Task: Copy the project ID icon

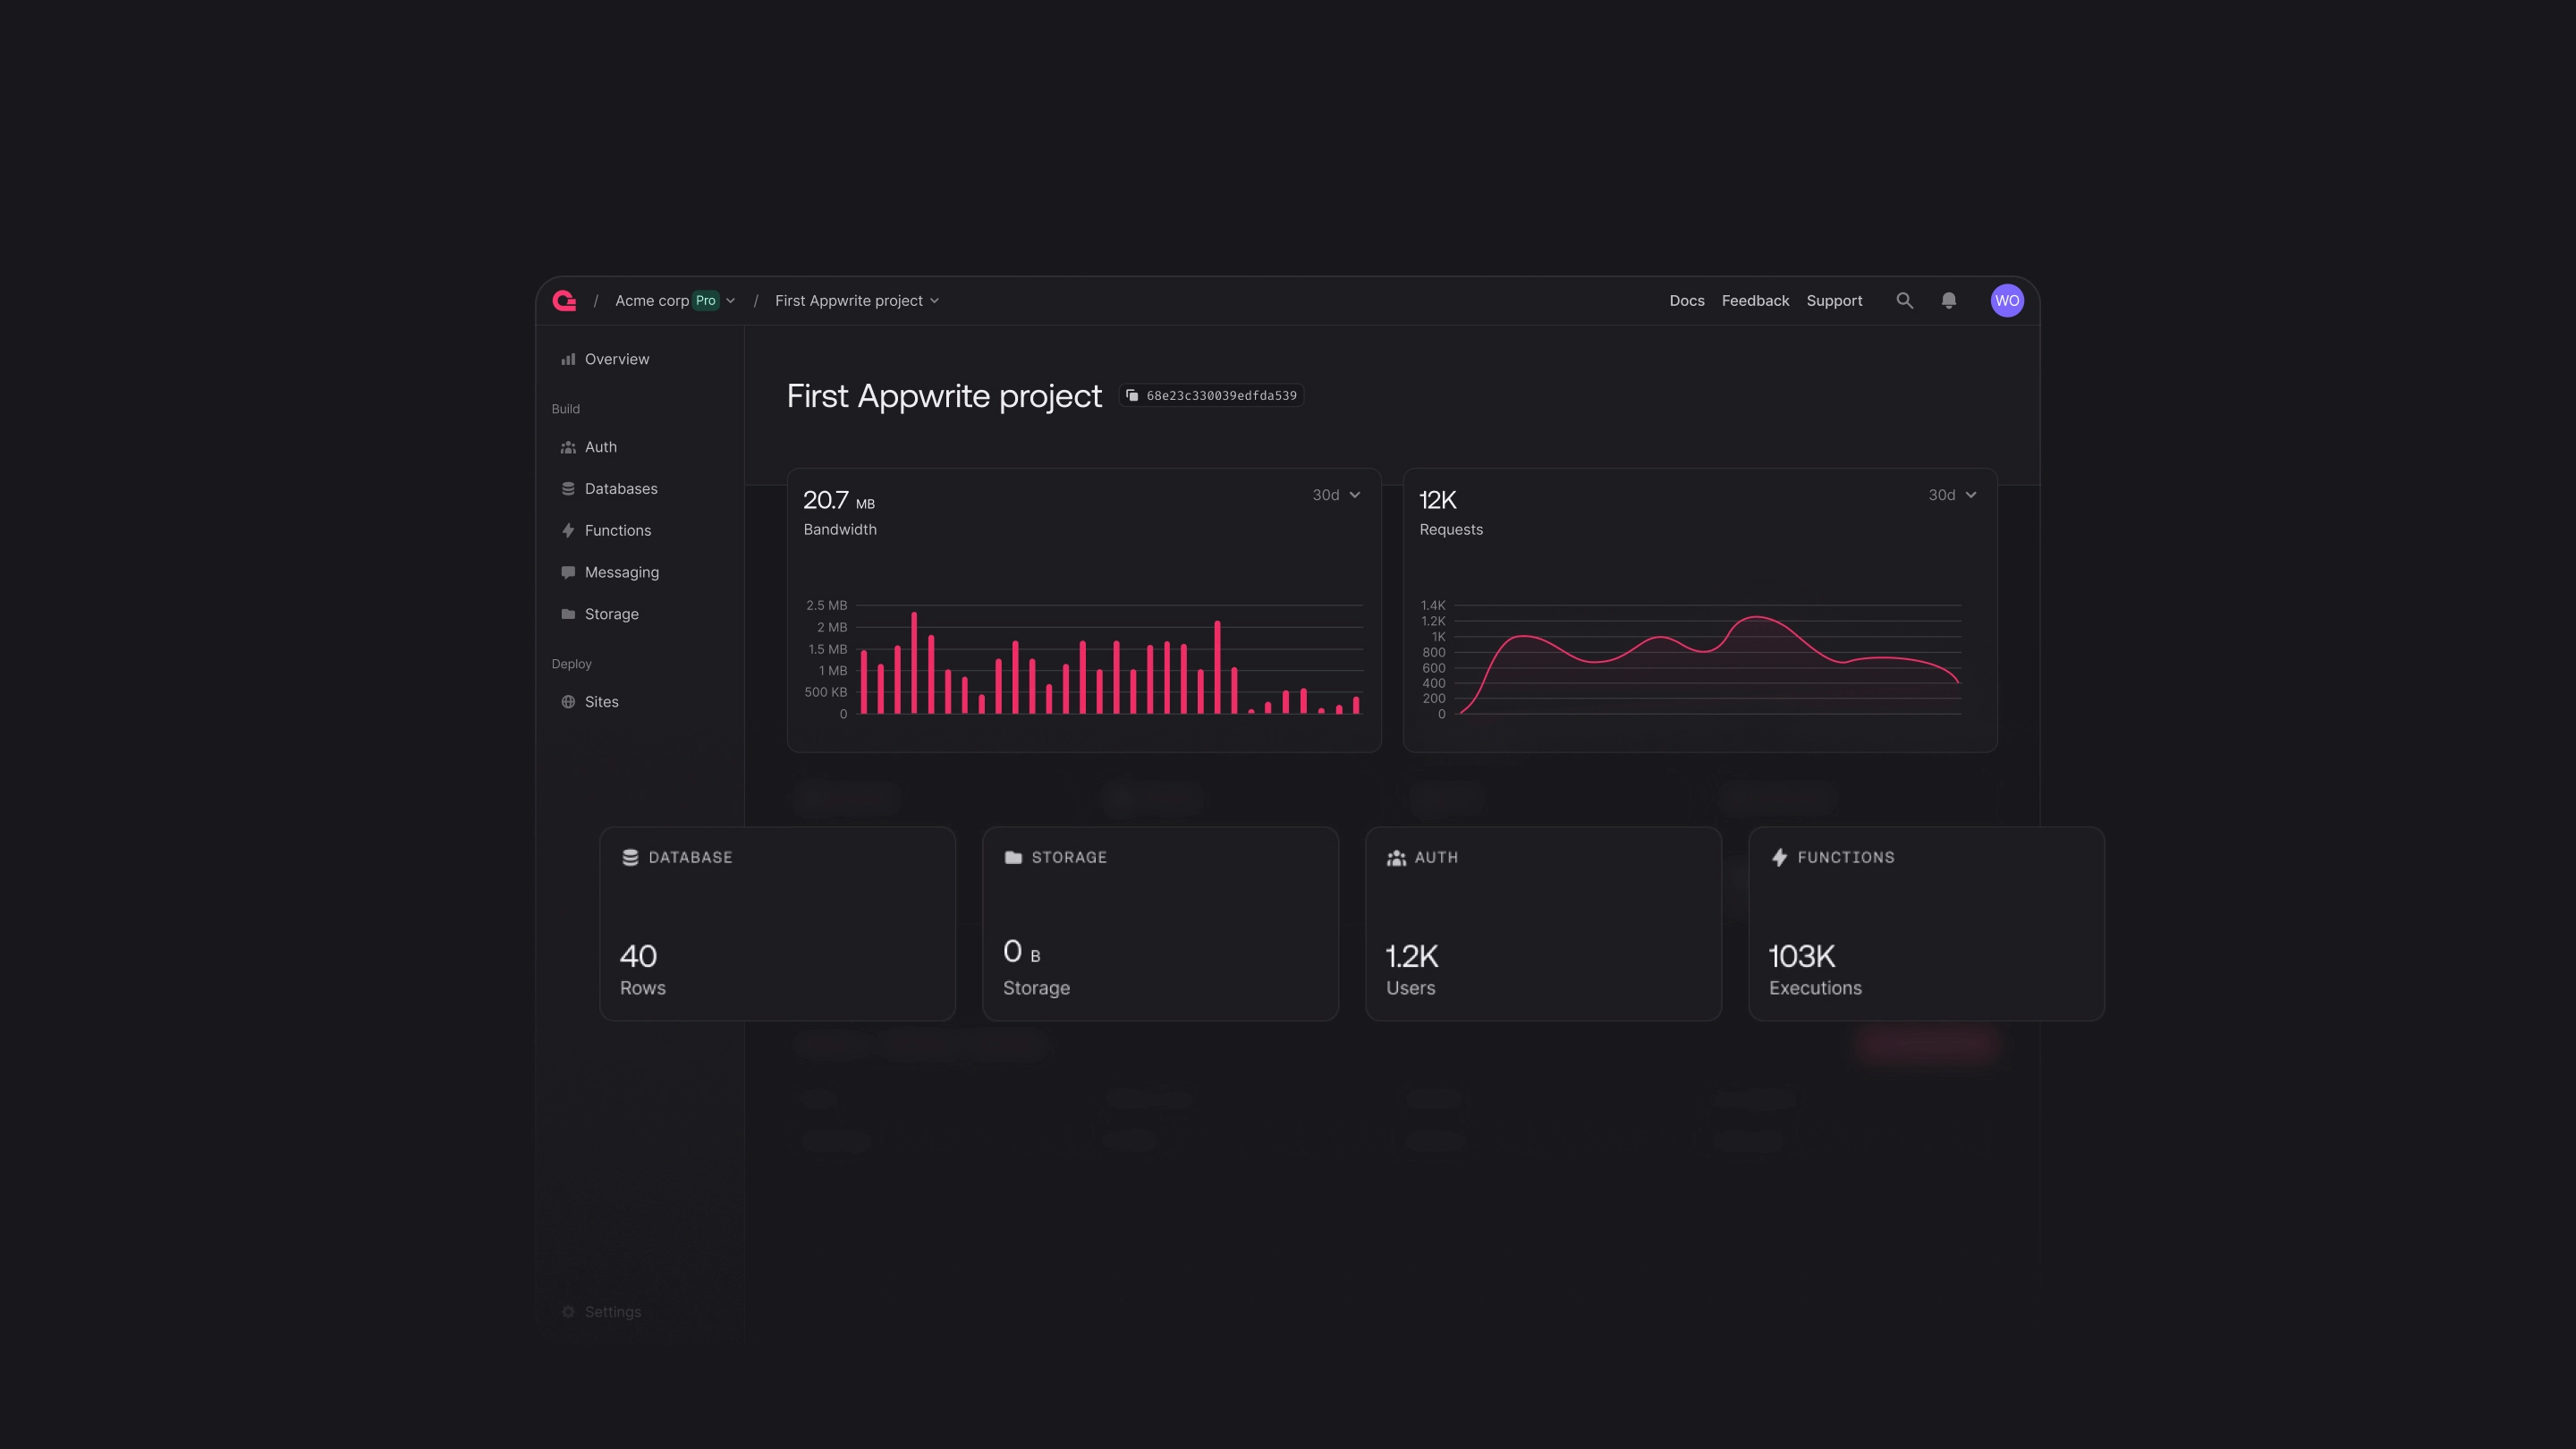Action: tap(1132, 395)
